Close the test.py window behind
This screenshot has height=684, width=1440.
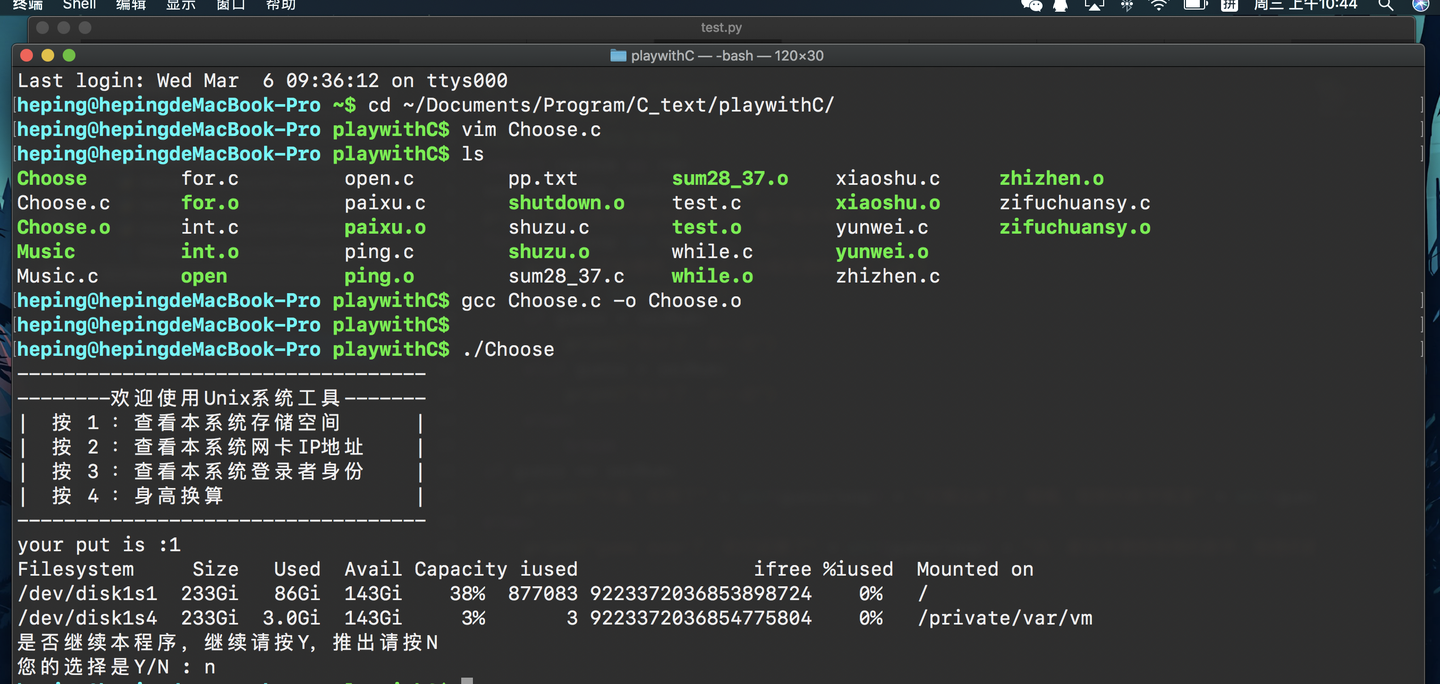tap(43, 28)
